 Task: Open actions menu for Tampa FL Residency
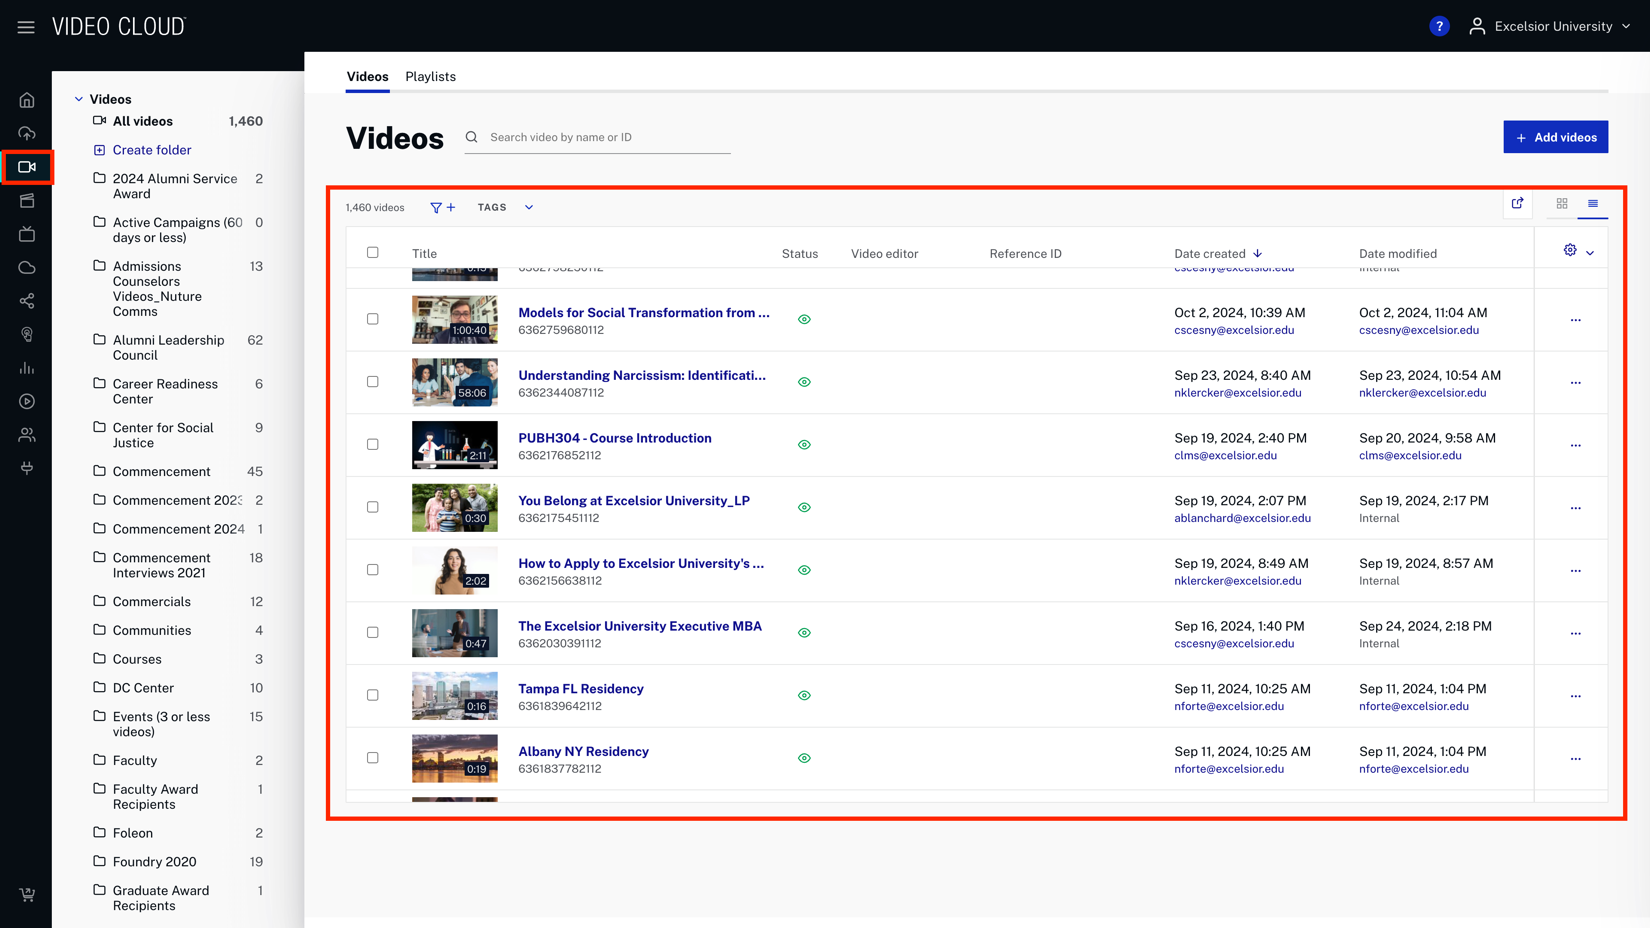click(1575, 696)
